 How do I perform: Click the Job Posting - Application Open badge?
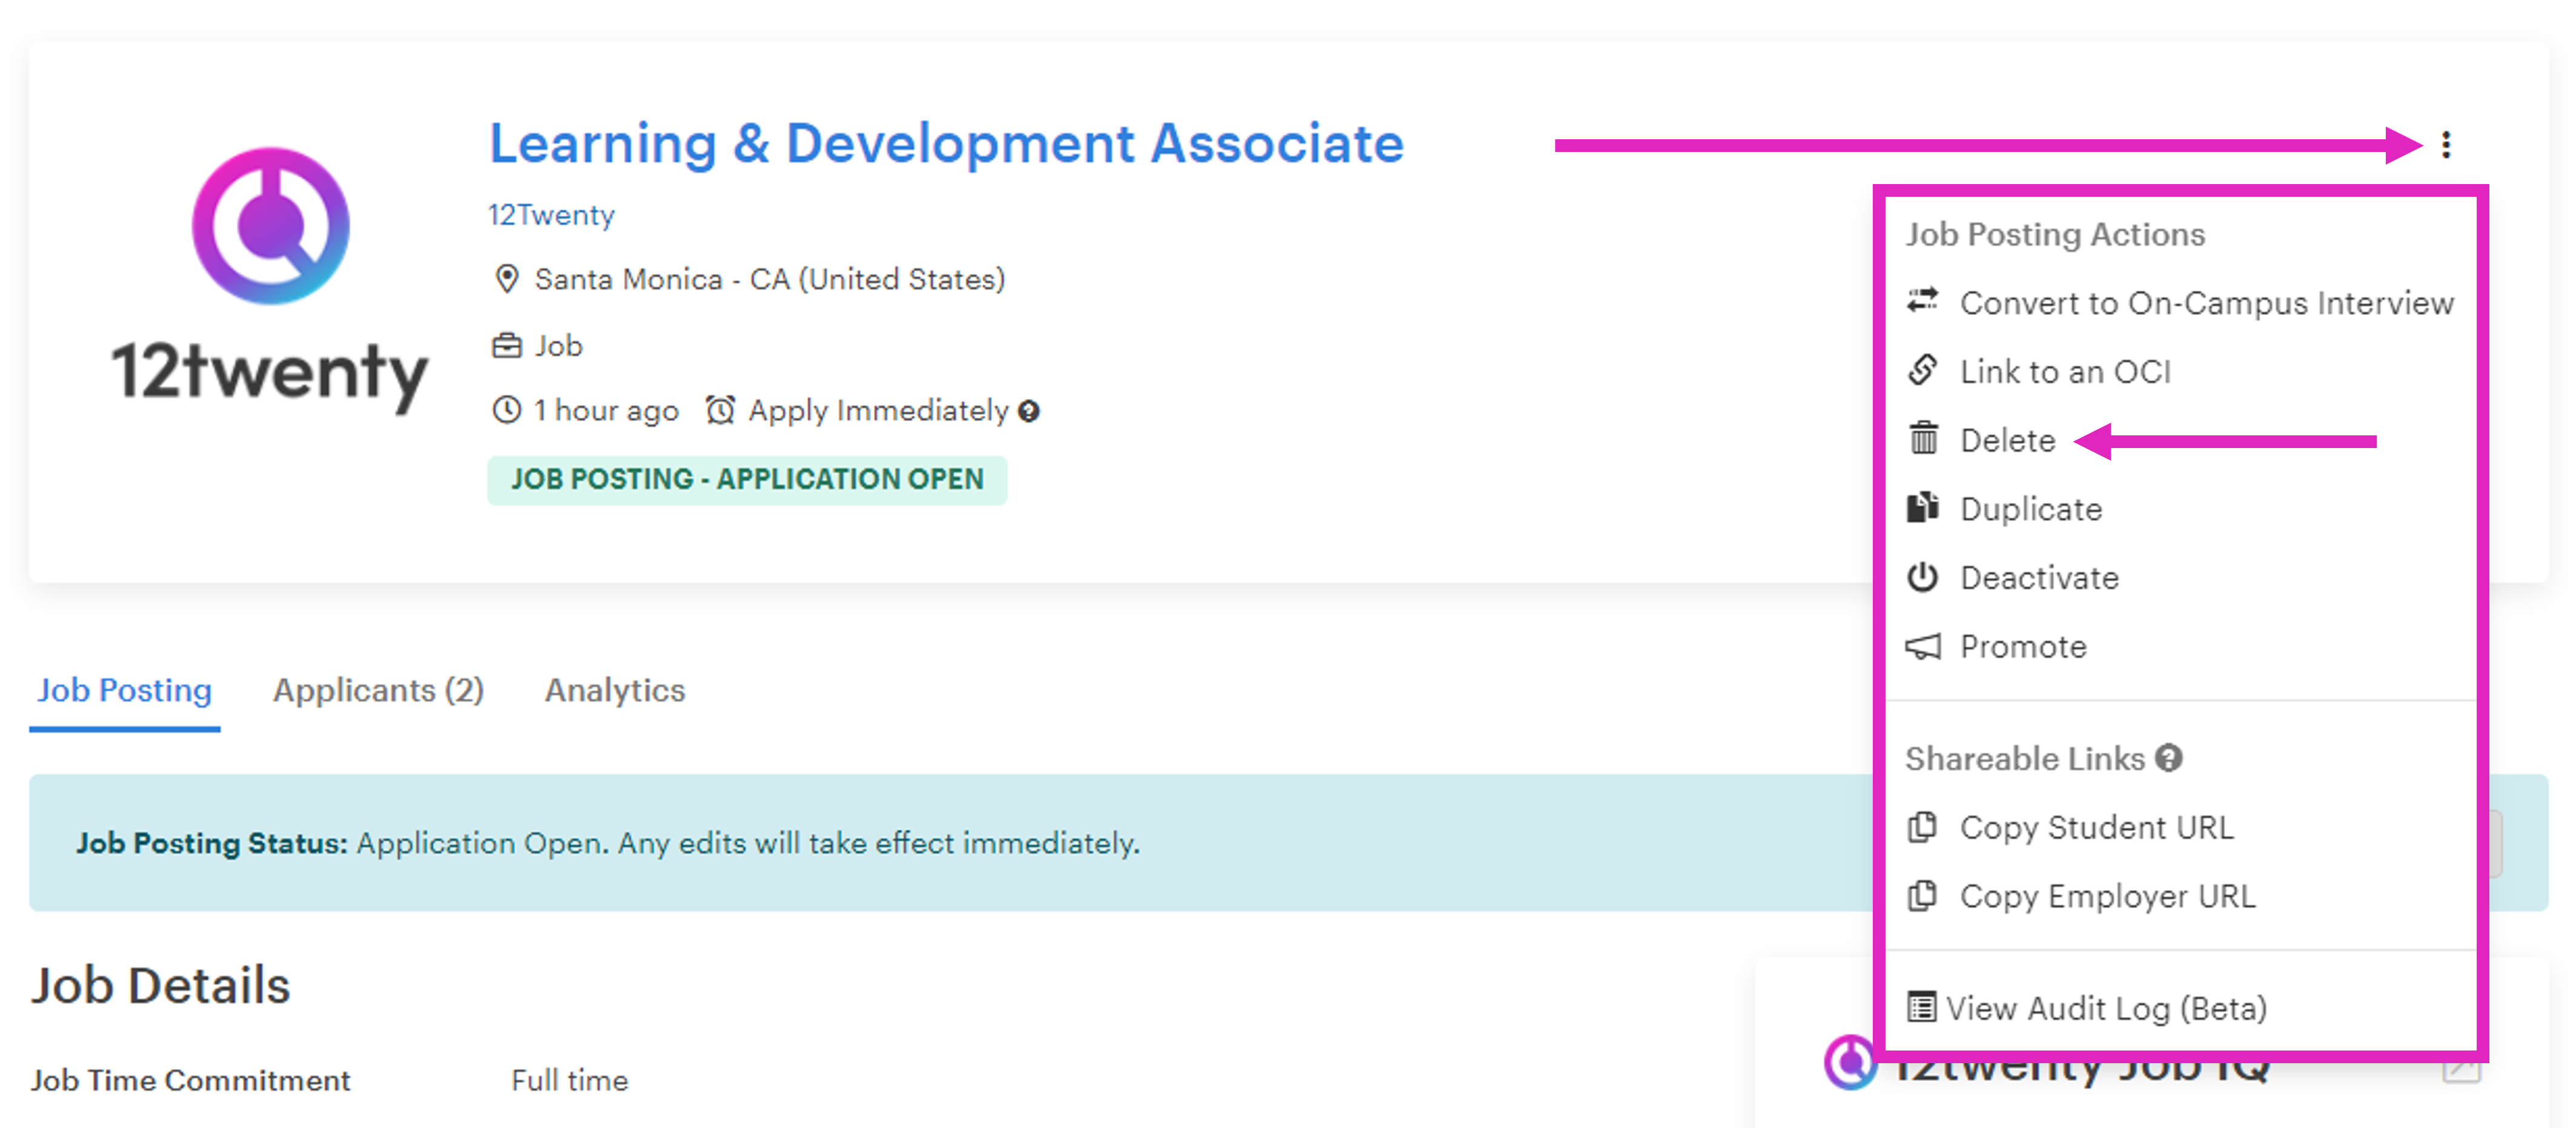coord(747,480)
